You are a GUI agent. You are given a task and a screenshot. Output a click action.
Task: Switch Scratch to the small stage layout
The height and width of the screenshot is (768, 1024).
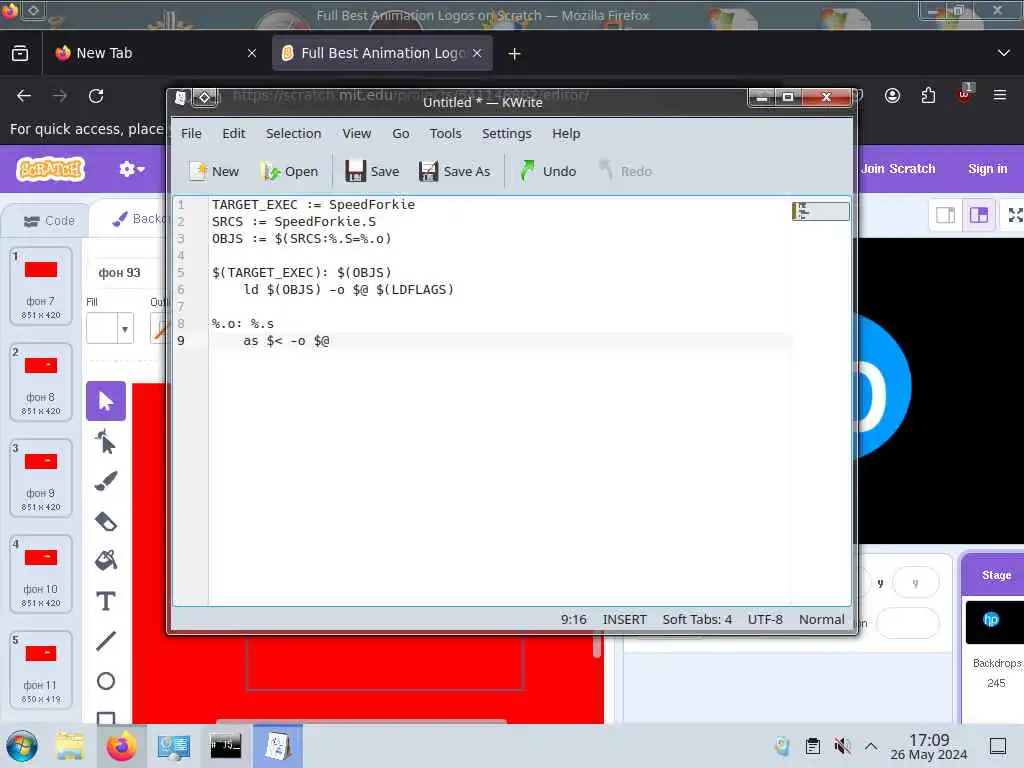pos(945,215)
